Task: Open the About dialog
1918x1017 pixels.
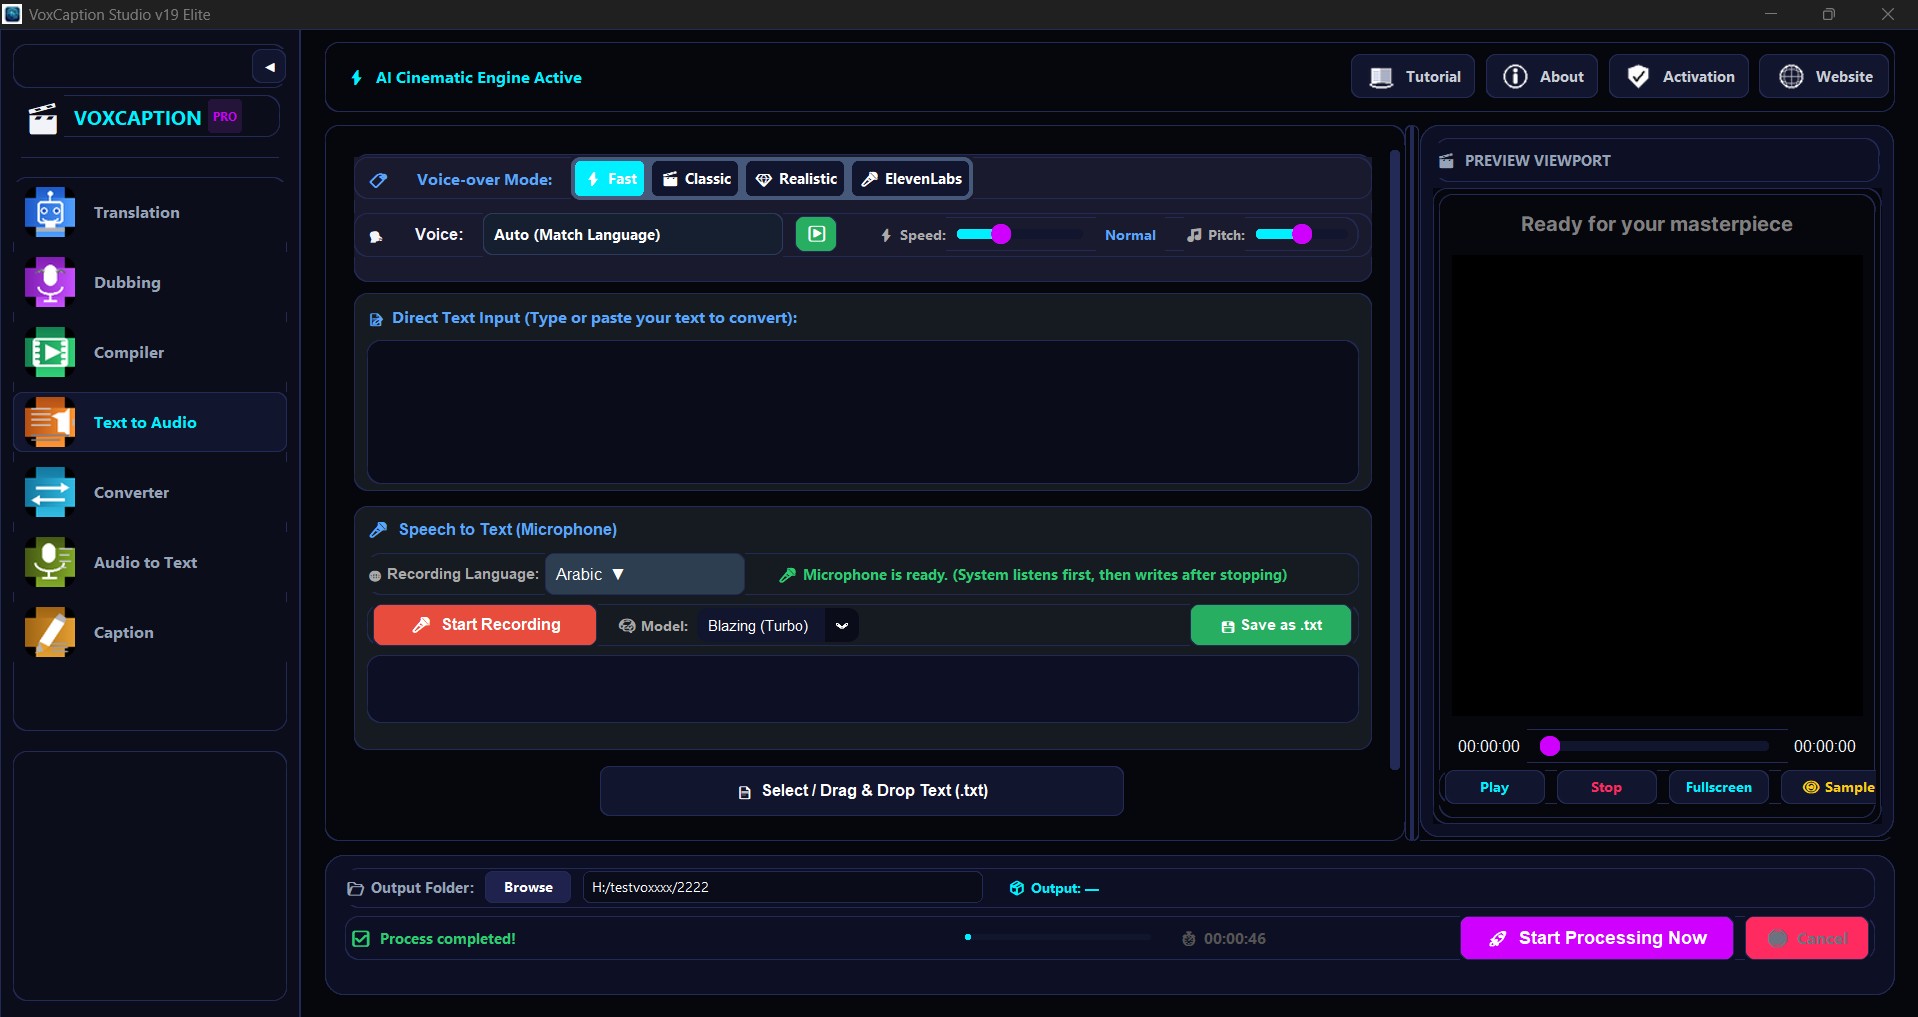Action: pos(1542,76)
